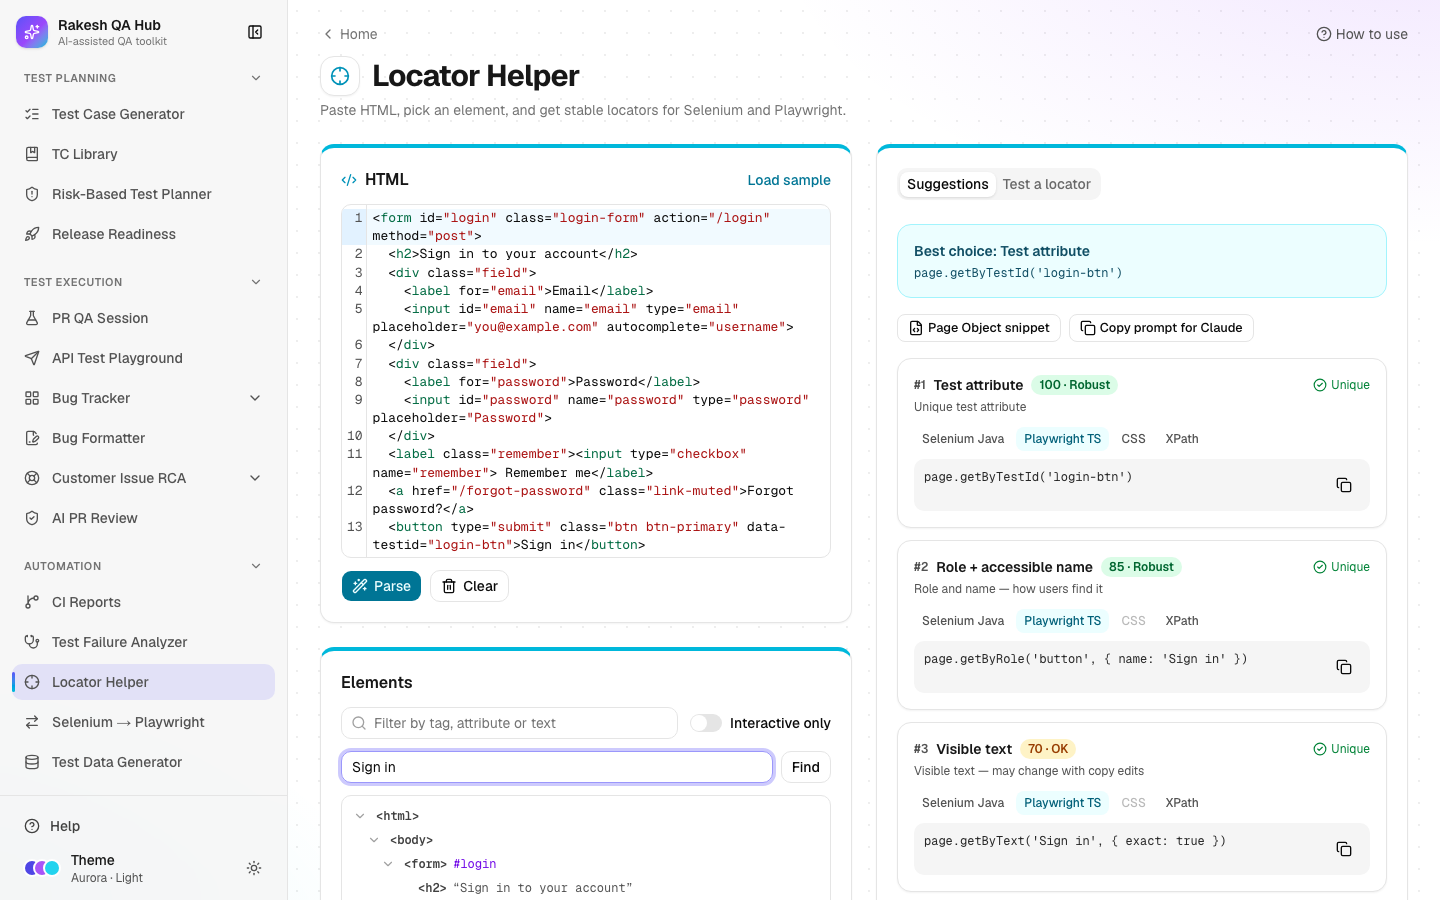This screenshot has height=900, width=1440.
Task: Click the Customer Issue RCA icon
Action: 32,478
